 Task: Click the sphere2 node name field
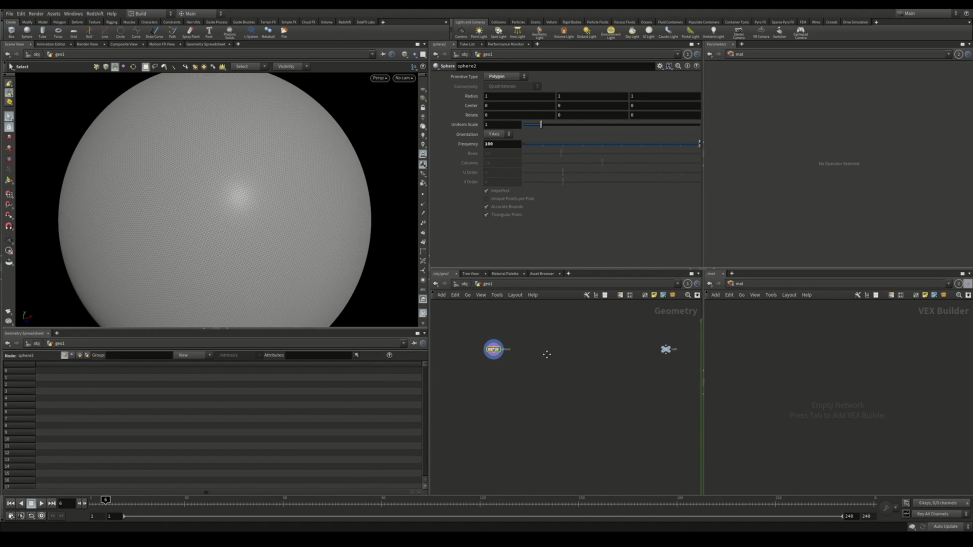[x=555, y=66]
